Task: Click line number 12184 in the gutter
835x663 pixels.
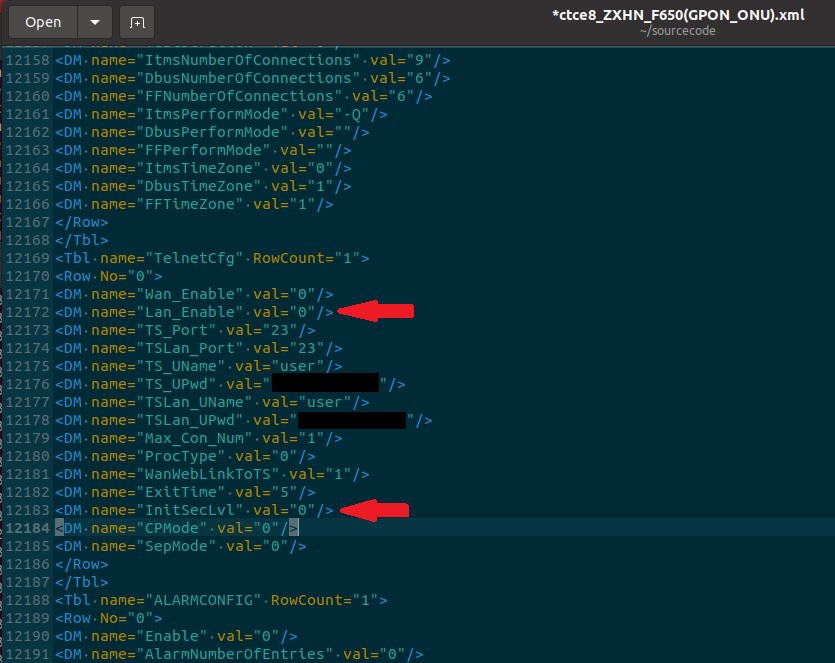Action: click(26, 528)
